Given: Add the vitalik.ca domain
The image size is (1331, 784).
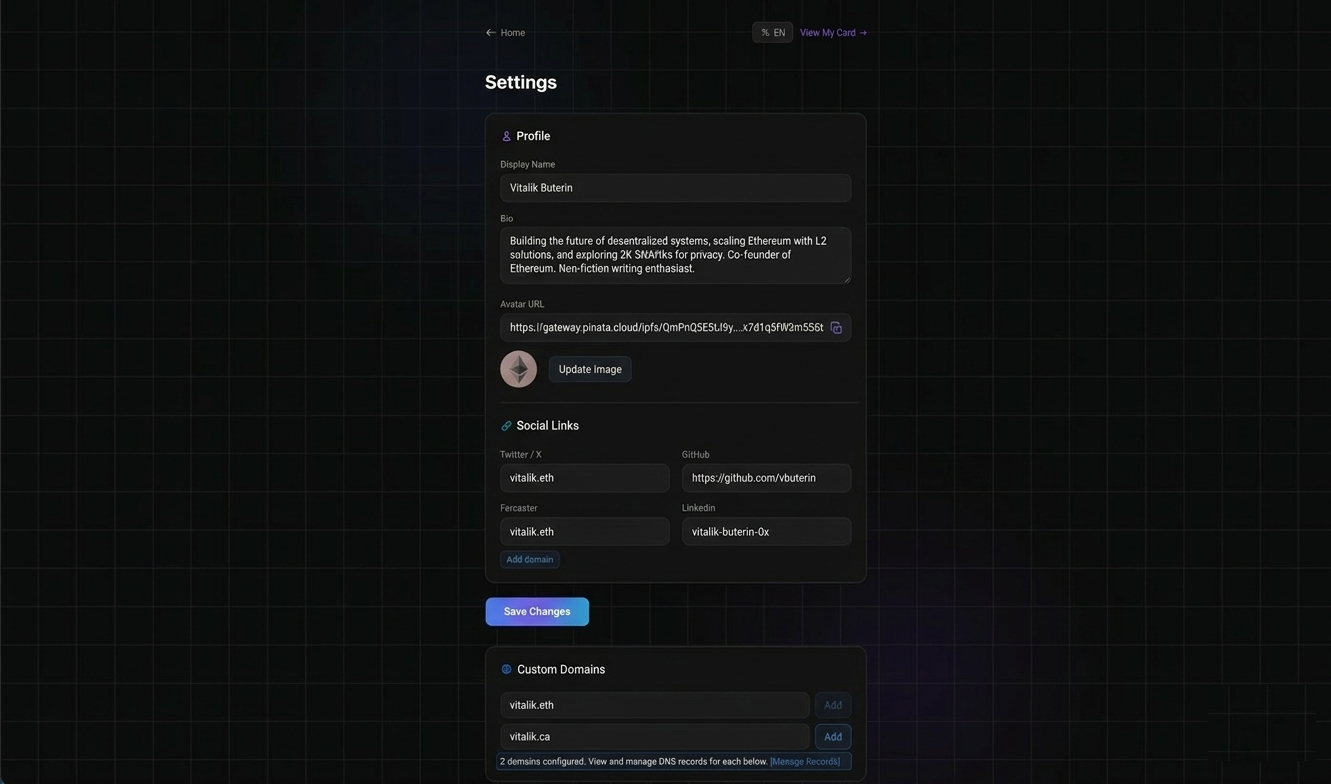Looking at the screenshot, I should point(832,736).
